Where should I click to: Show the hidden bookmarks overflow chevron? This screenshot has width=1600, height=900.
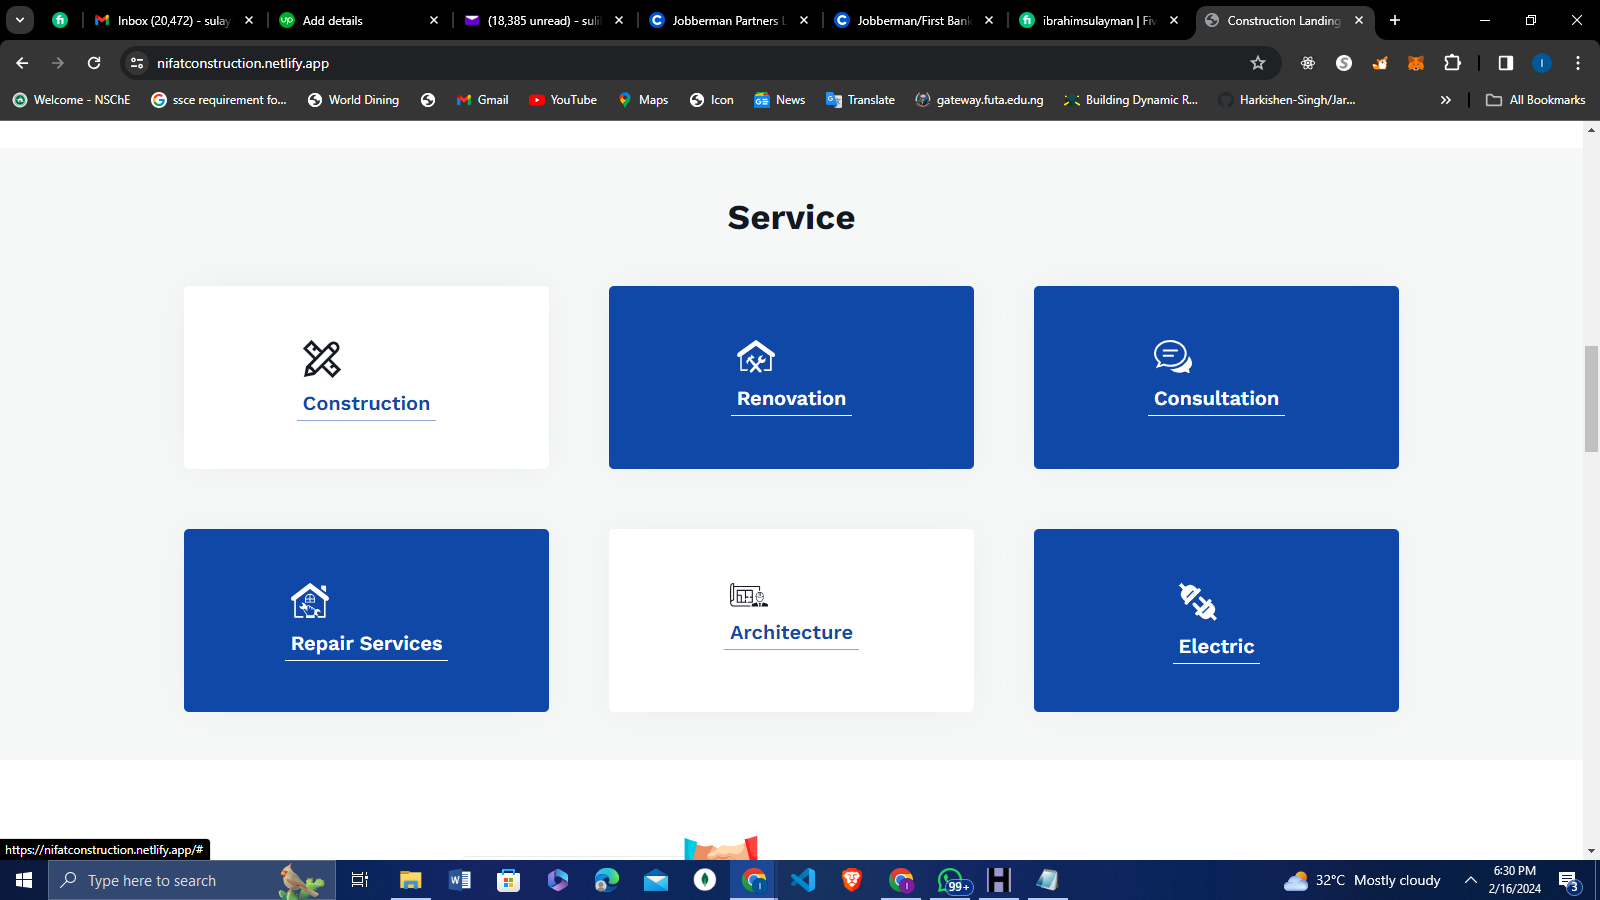(1445, 100)
